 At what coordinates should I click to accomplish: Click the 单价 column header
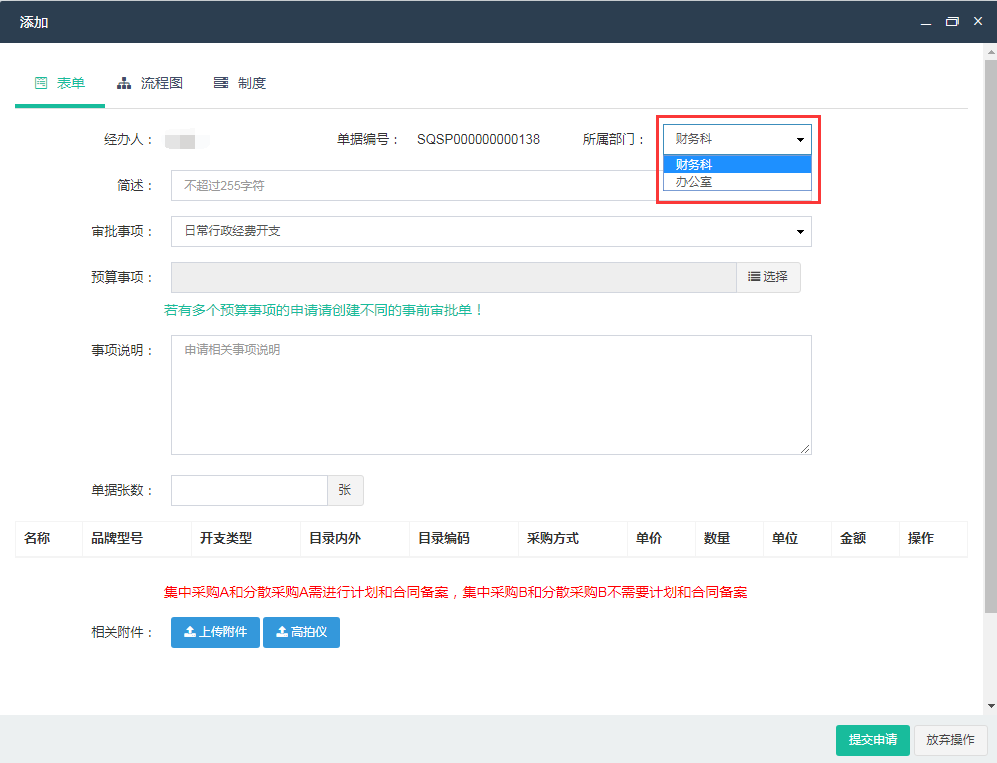[x=661, y=539]
